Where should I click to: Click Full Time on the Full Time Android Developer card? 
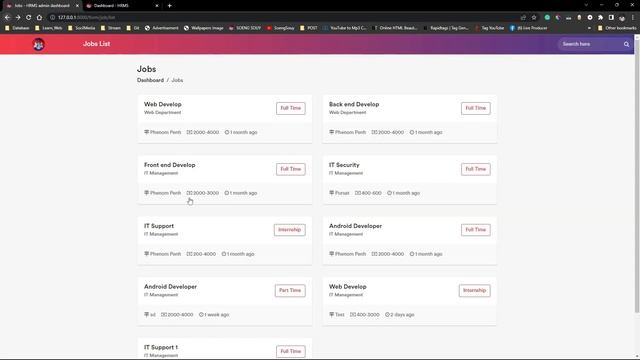[476, 230]
